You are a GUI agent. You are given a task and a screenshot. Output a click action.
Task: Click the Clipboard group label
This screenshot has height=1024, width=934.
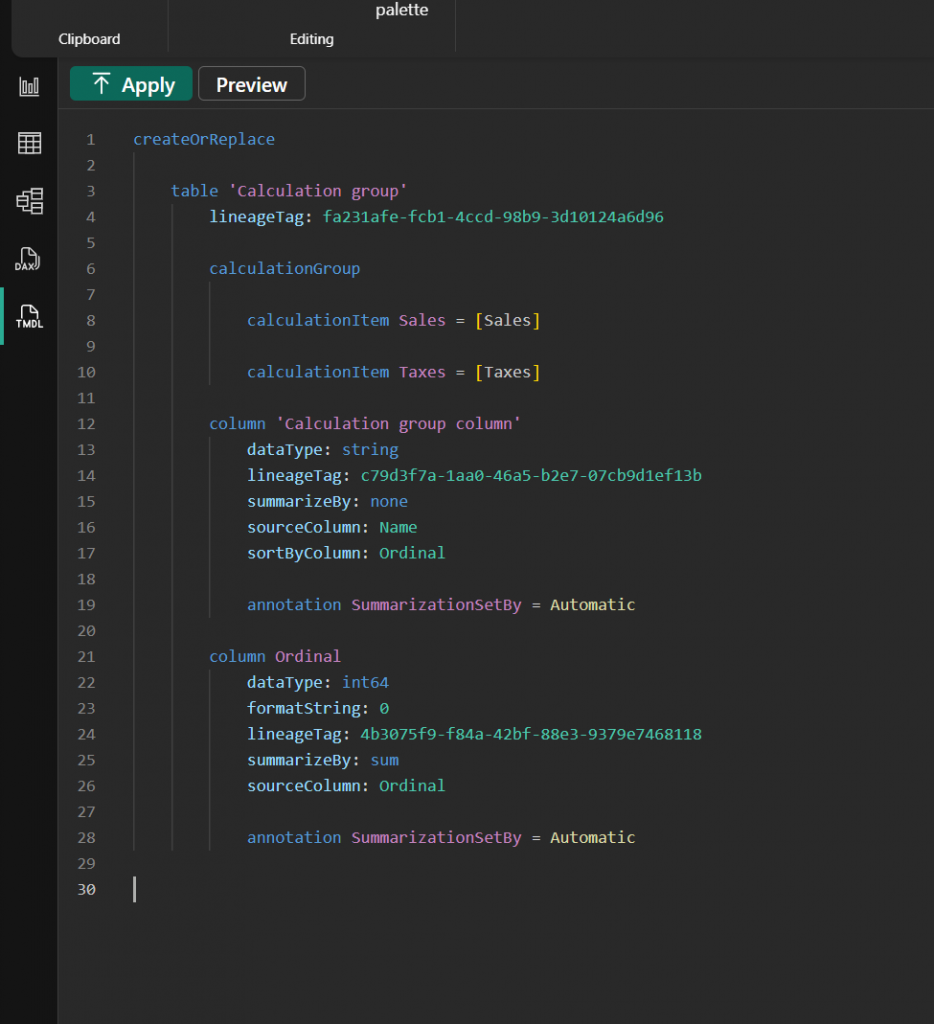(x=89, y=39)
